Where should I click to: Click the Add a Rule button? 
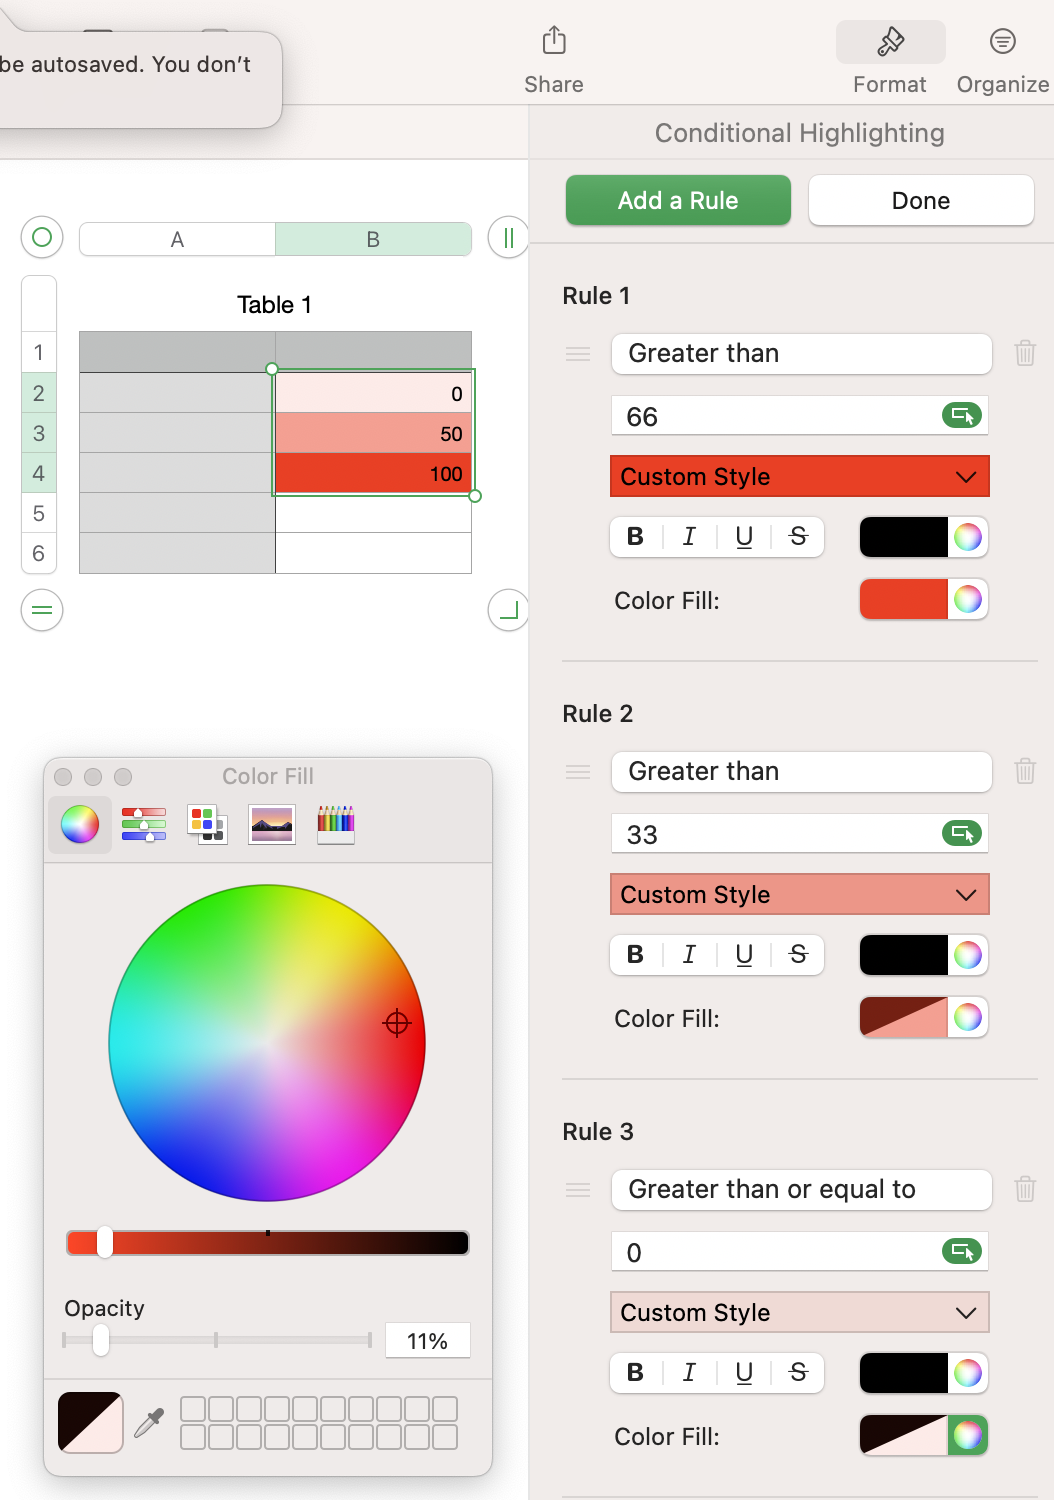point(678,201)
